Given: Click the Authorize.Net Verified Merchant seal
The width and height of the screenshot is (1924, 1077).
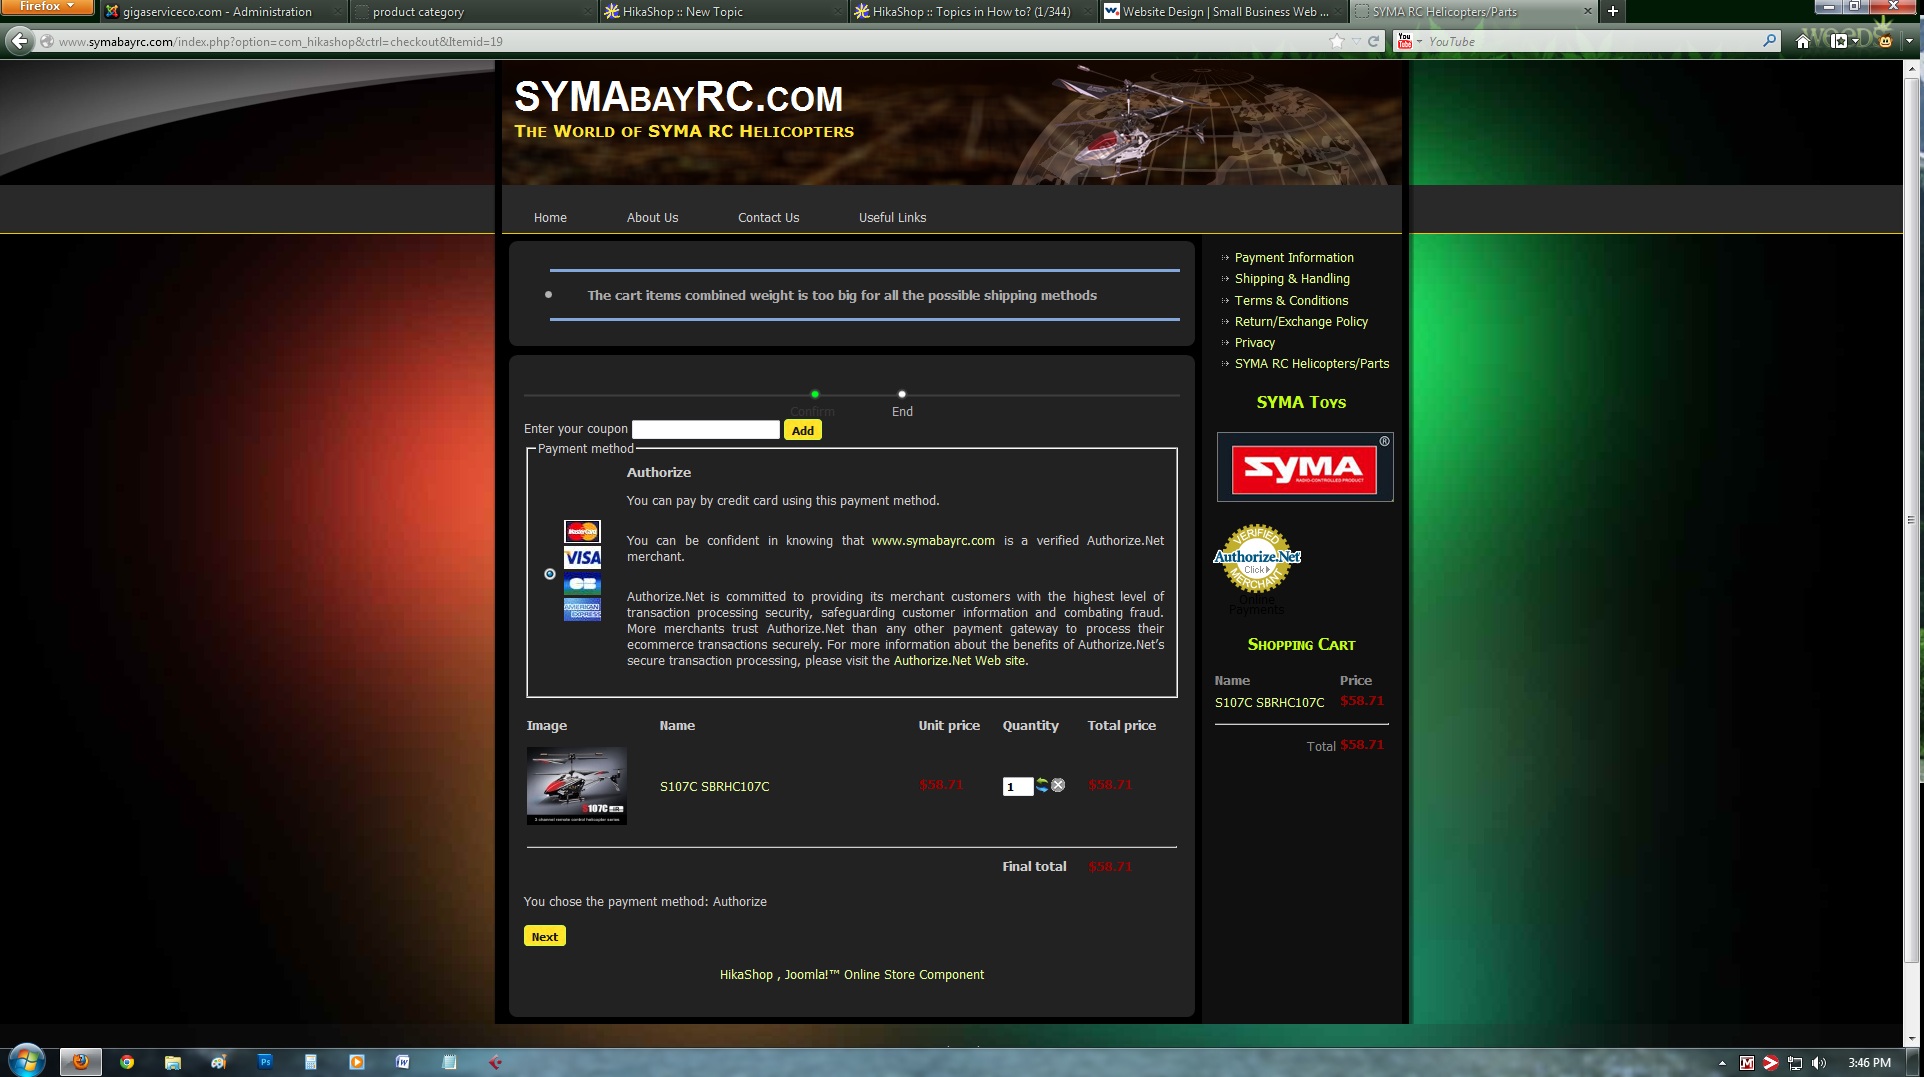Looking at the screenshot, I should coord(1257,558).
